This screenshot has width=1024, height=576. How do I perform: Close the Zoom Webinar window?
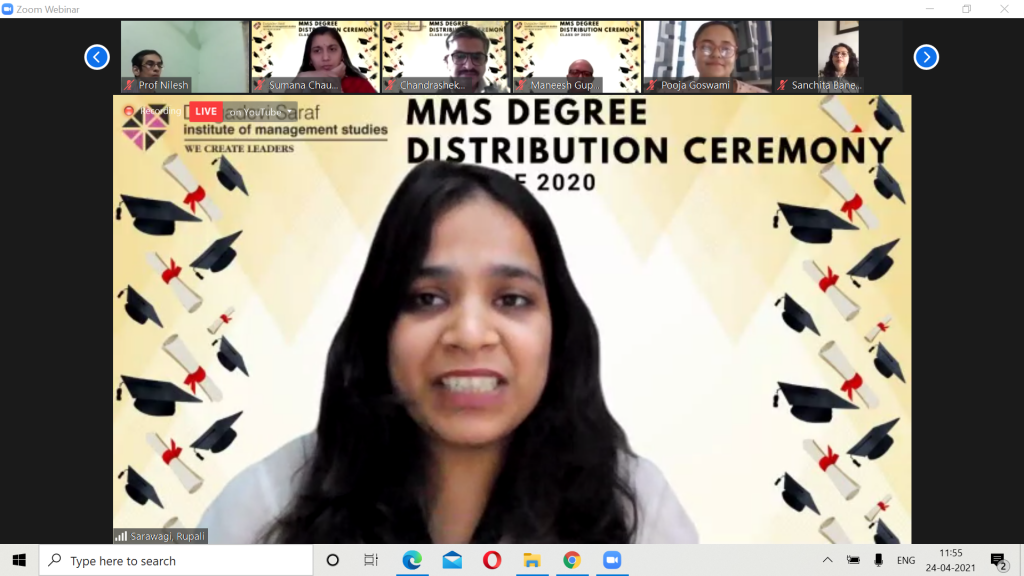(x=1004, y=9)
